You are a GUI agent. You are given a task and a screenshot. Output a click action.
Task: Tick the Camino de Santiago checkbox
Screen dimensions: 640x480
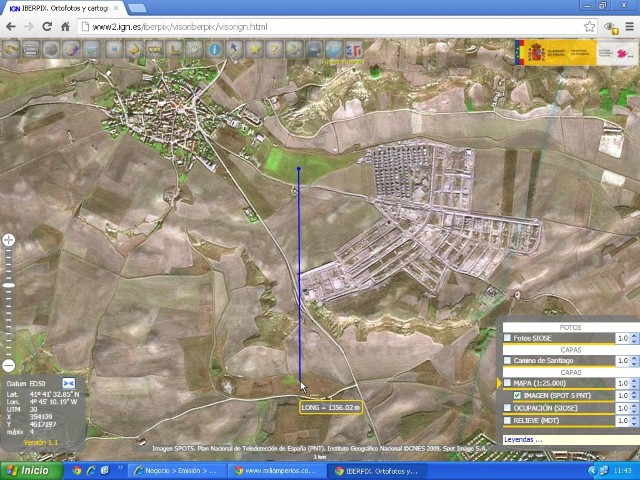(x=508, y=360)
